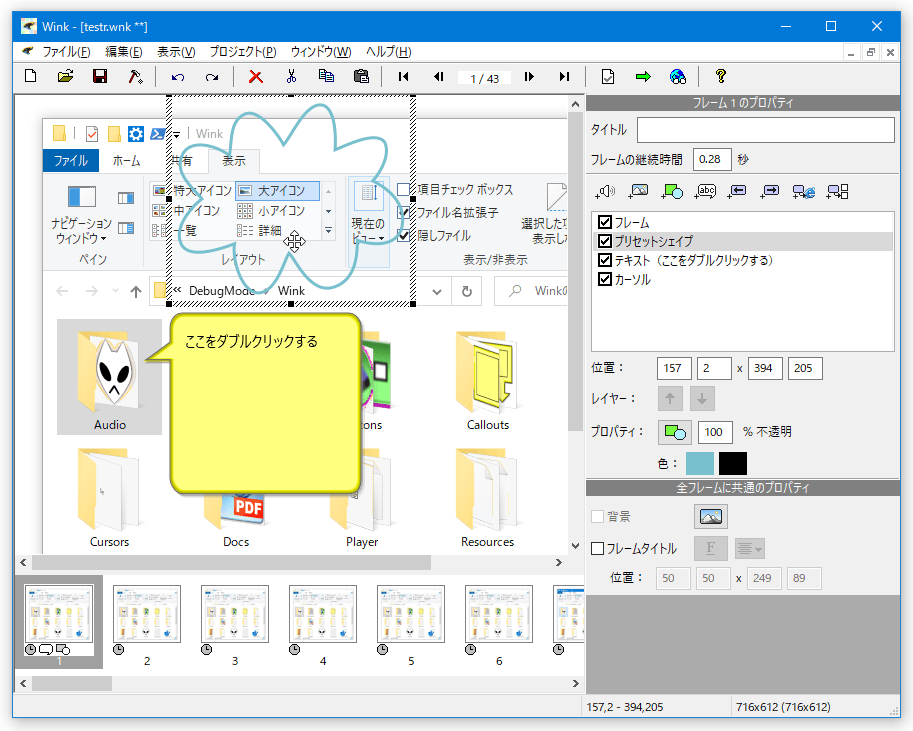Open help with the question mark icon
The image size is (913, 731).
tap(721, 76)
